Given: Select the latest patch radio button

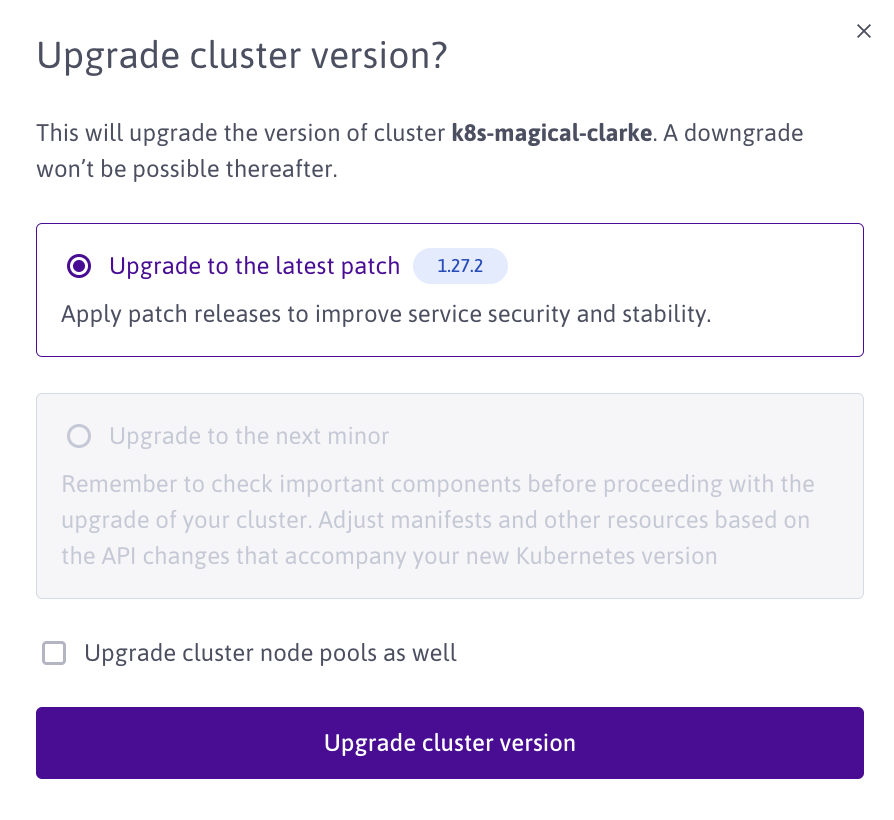Looking at the screenshot, I should click(79, 266).
